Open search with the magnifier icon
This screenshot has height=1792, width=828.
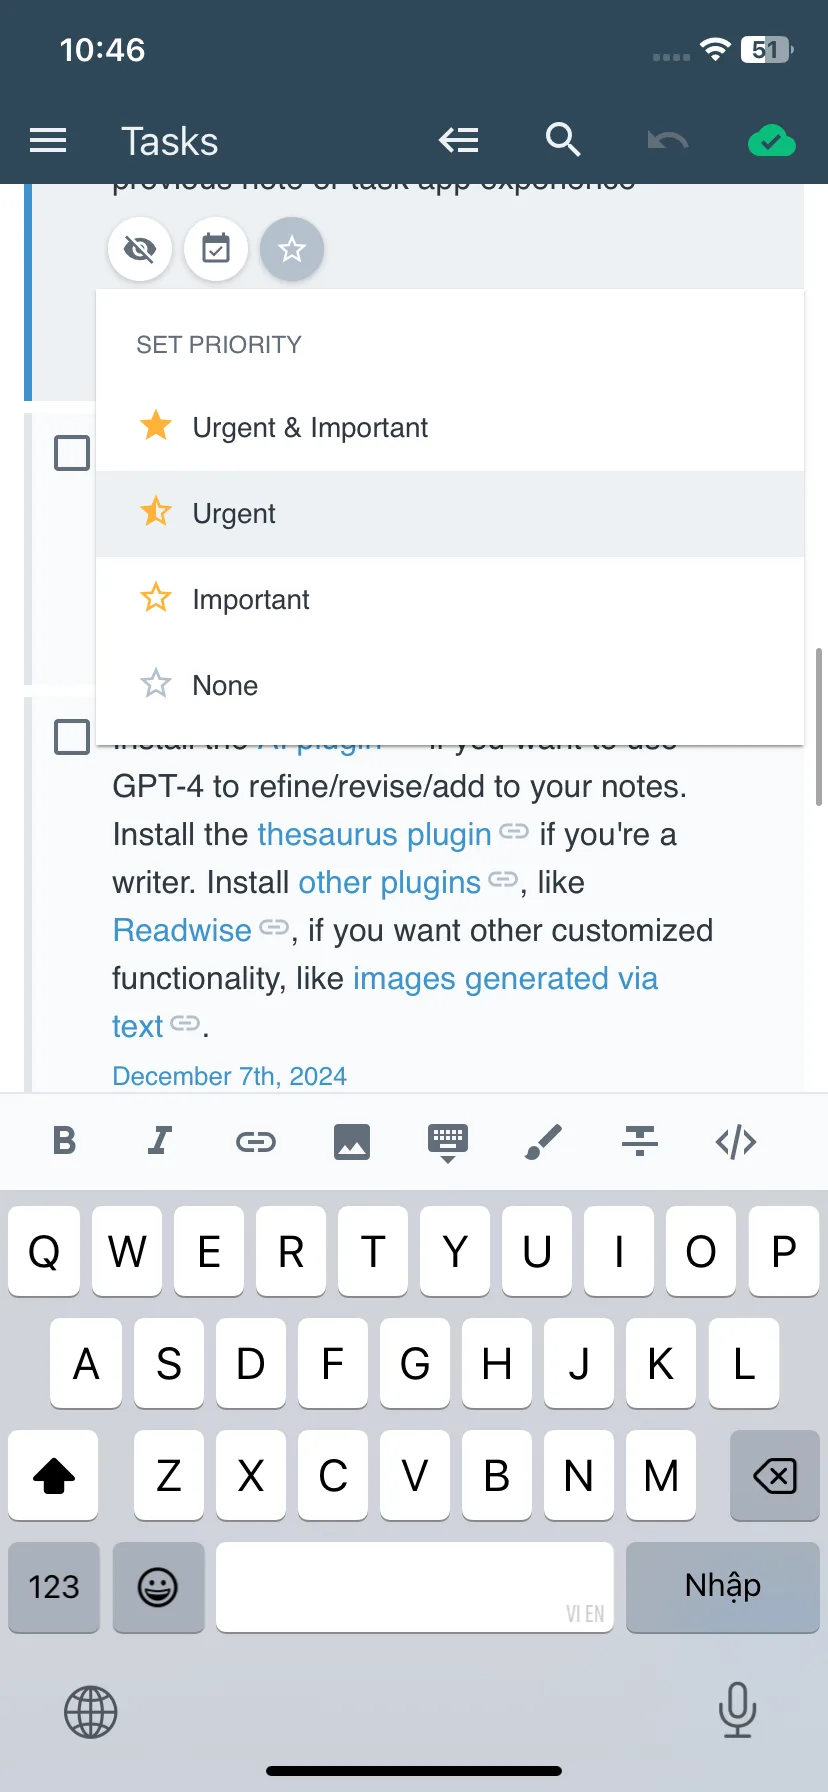click(x=563, y=140)
